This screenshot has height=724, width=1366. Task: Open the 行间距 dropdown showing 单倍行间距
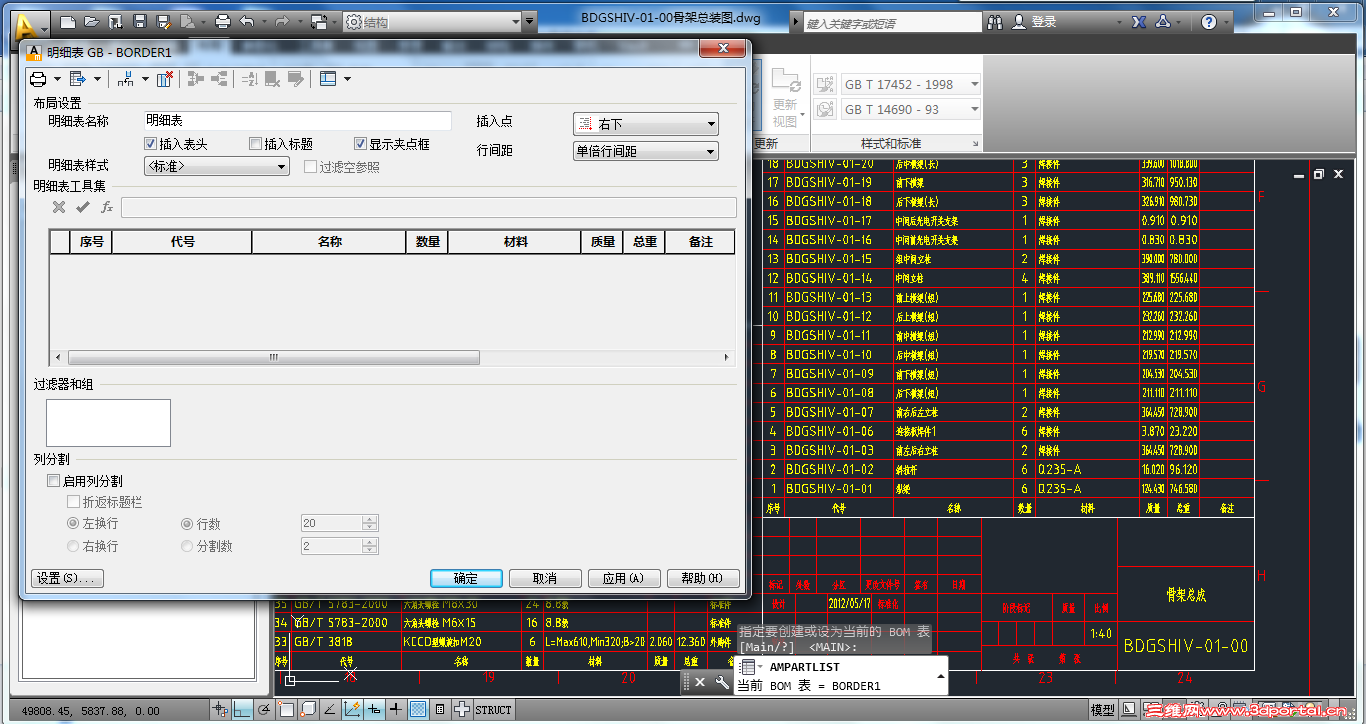click(x=646, y=151)
